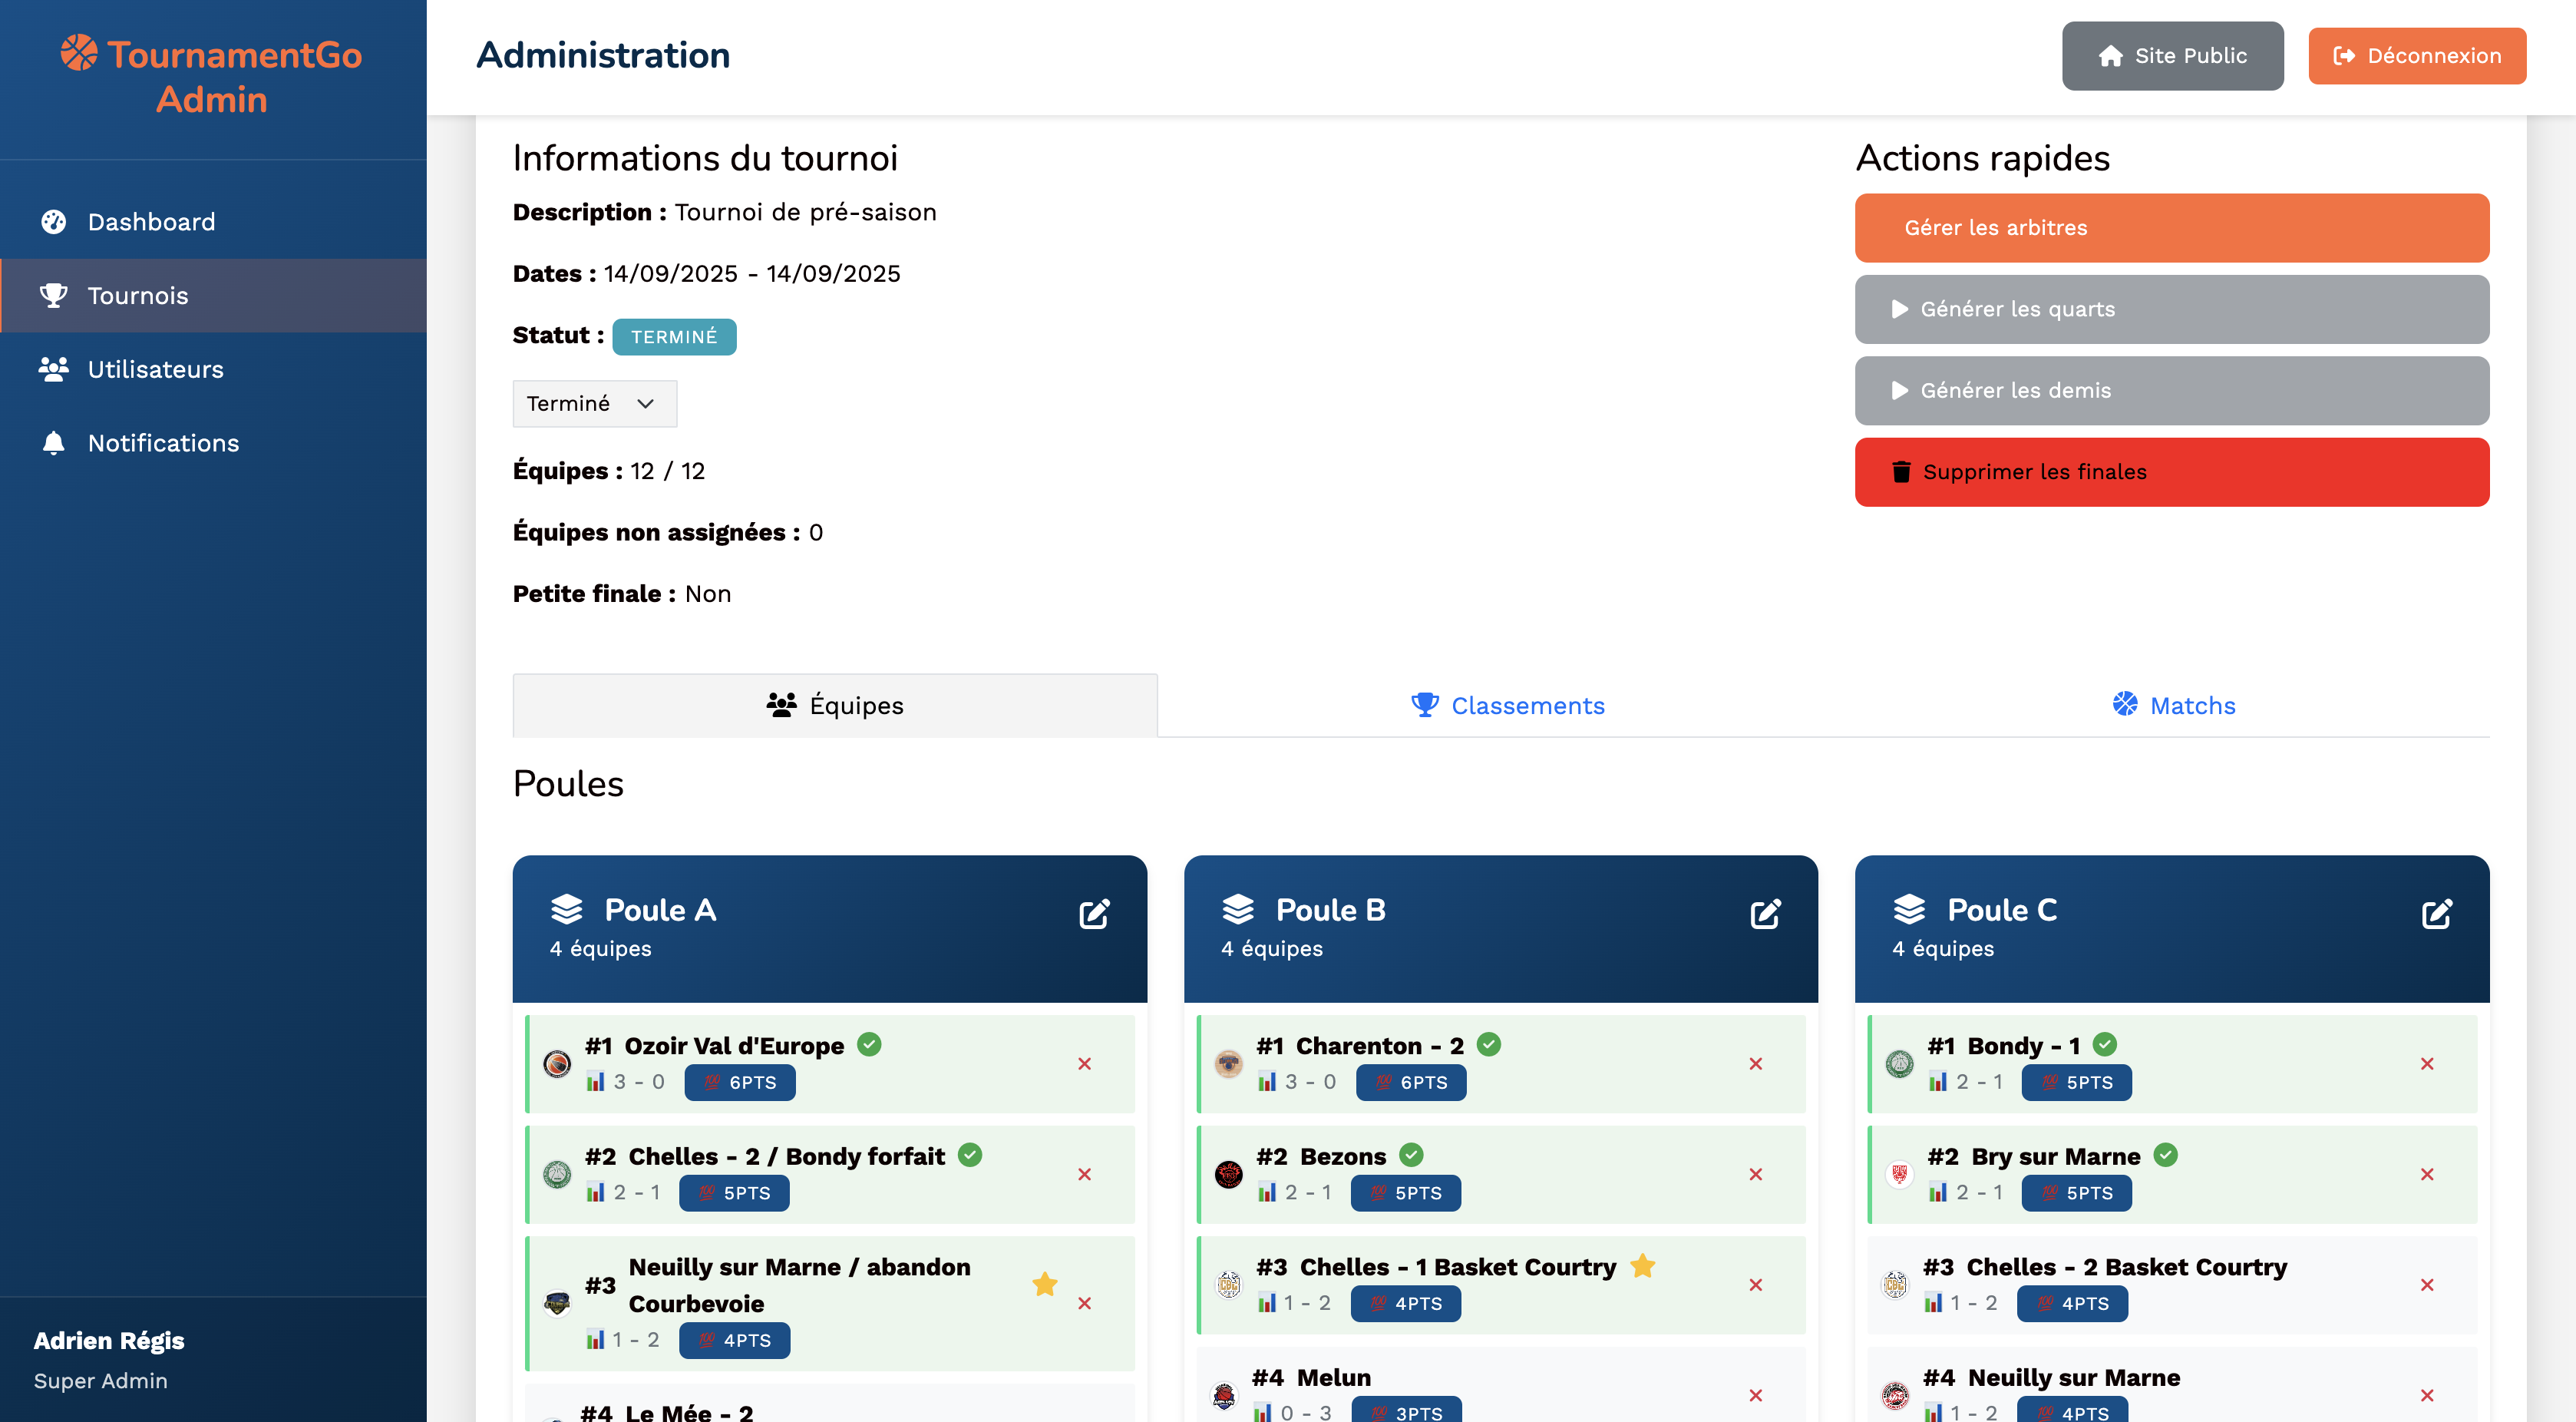Click the Bondy - 1 team logo thumbnail

1899,1063
